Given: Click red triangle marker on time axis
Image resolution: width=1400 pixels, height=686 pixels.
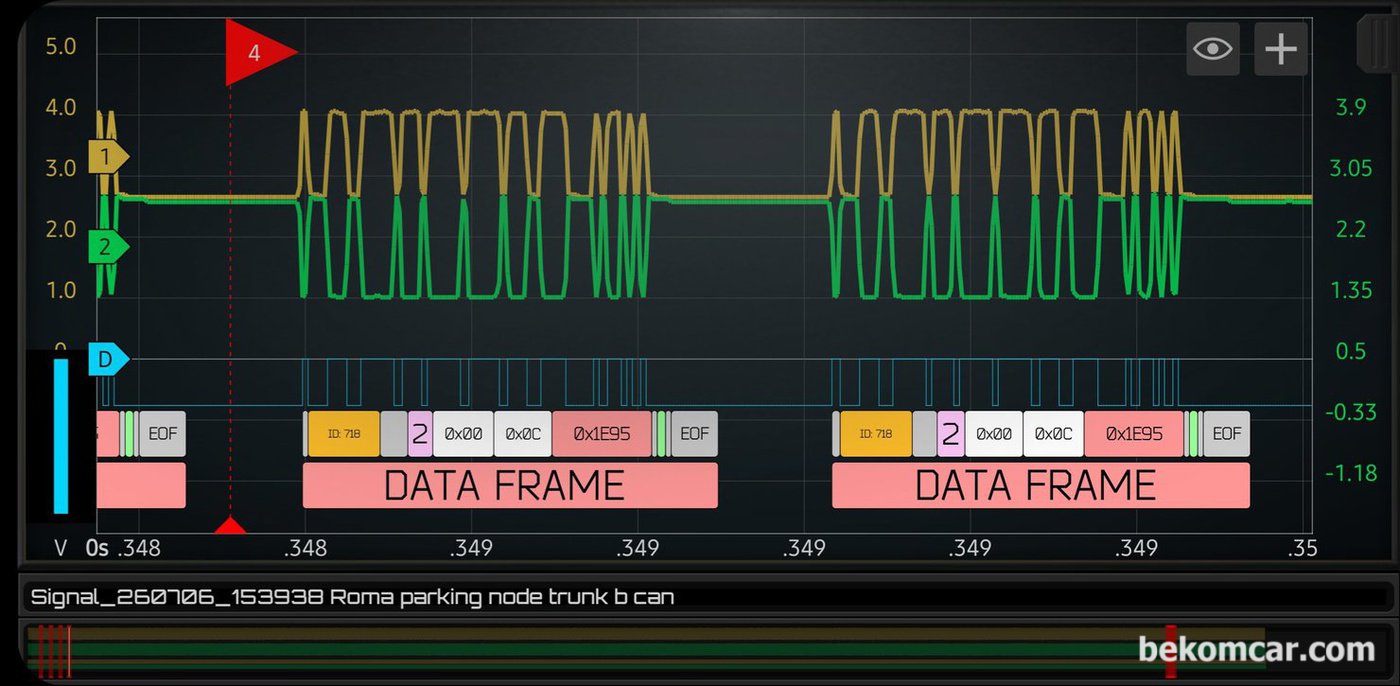Looking at the screenshot, I should click(231, 525).
